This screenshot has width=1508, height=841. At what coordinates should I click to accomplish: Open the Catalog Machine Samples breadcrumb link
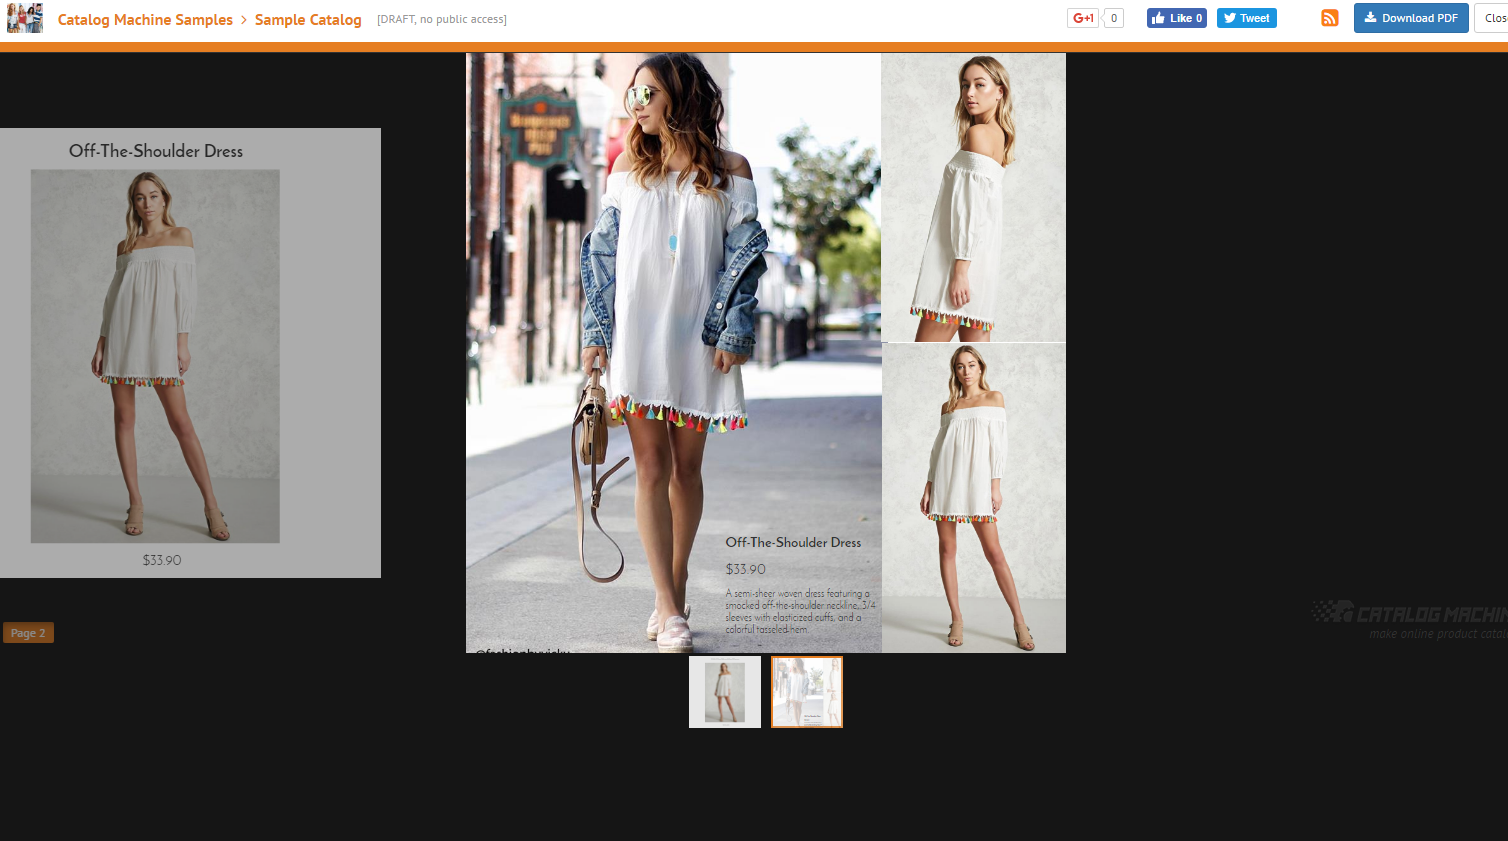pyautogui.click(x=145, y=19)
